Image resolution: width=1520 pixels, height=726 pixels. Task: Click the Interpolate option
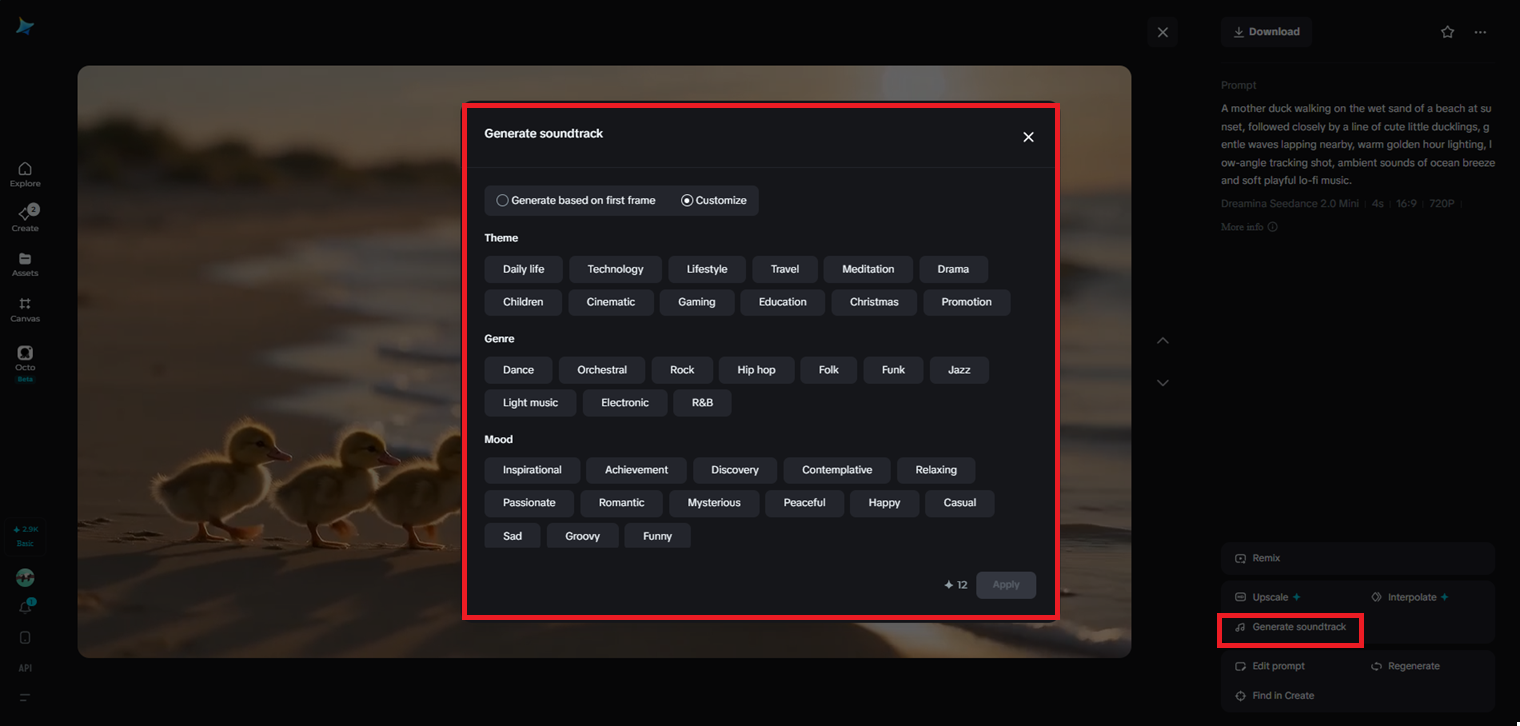tap(1410, 597)
